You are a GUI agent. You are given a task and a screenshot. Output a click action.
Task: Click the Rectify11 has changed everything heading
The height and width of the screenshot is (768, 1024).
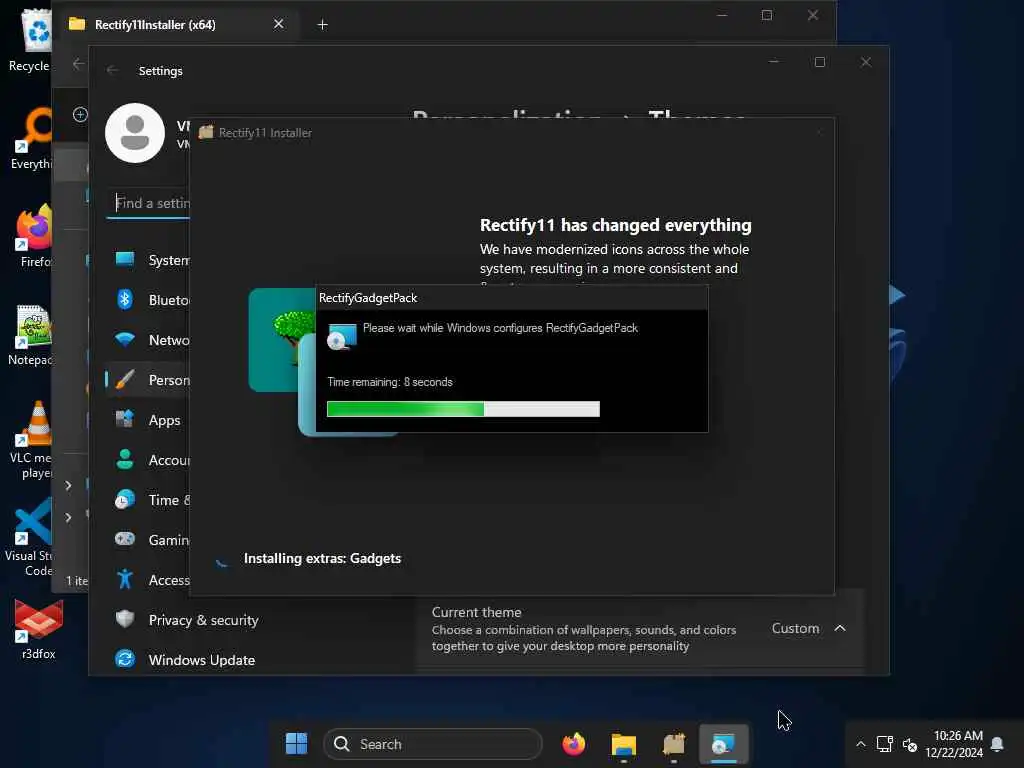click(615, 225)
